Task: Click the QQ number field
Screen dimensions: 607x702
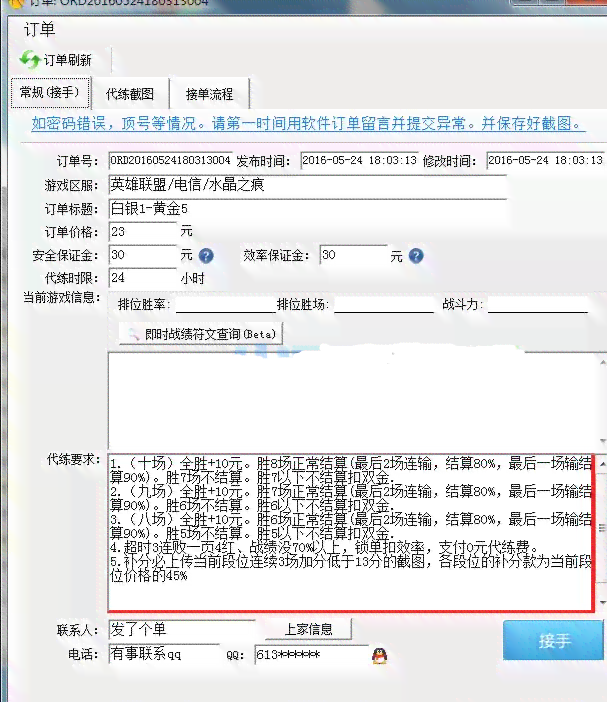Action: 311,655
